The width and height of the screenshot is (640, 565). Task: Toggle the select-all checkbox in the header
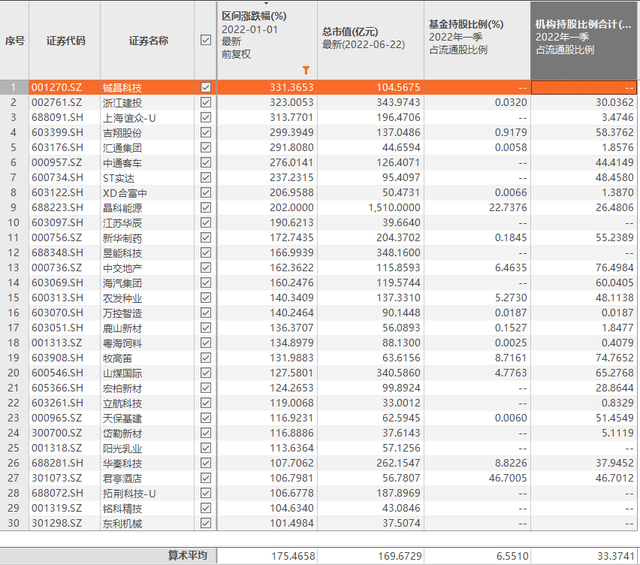[206, 40]
